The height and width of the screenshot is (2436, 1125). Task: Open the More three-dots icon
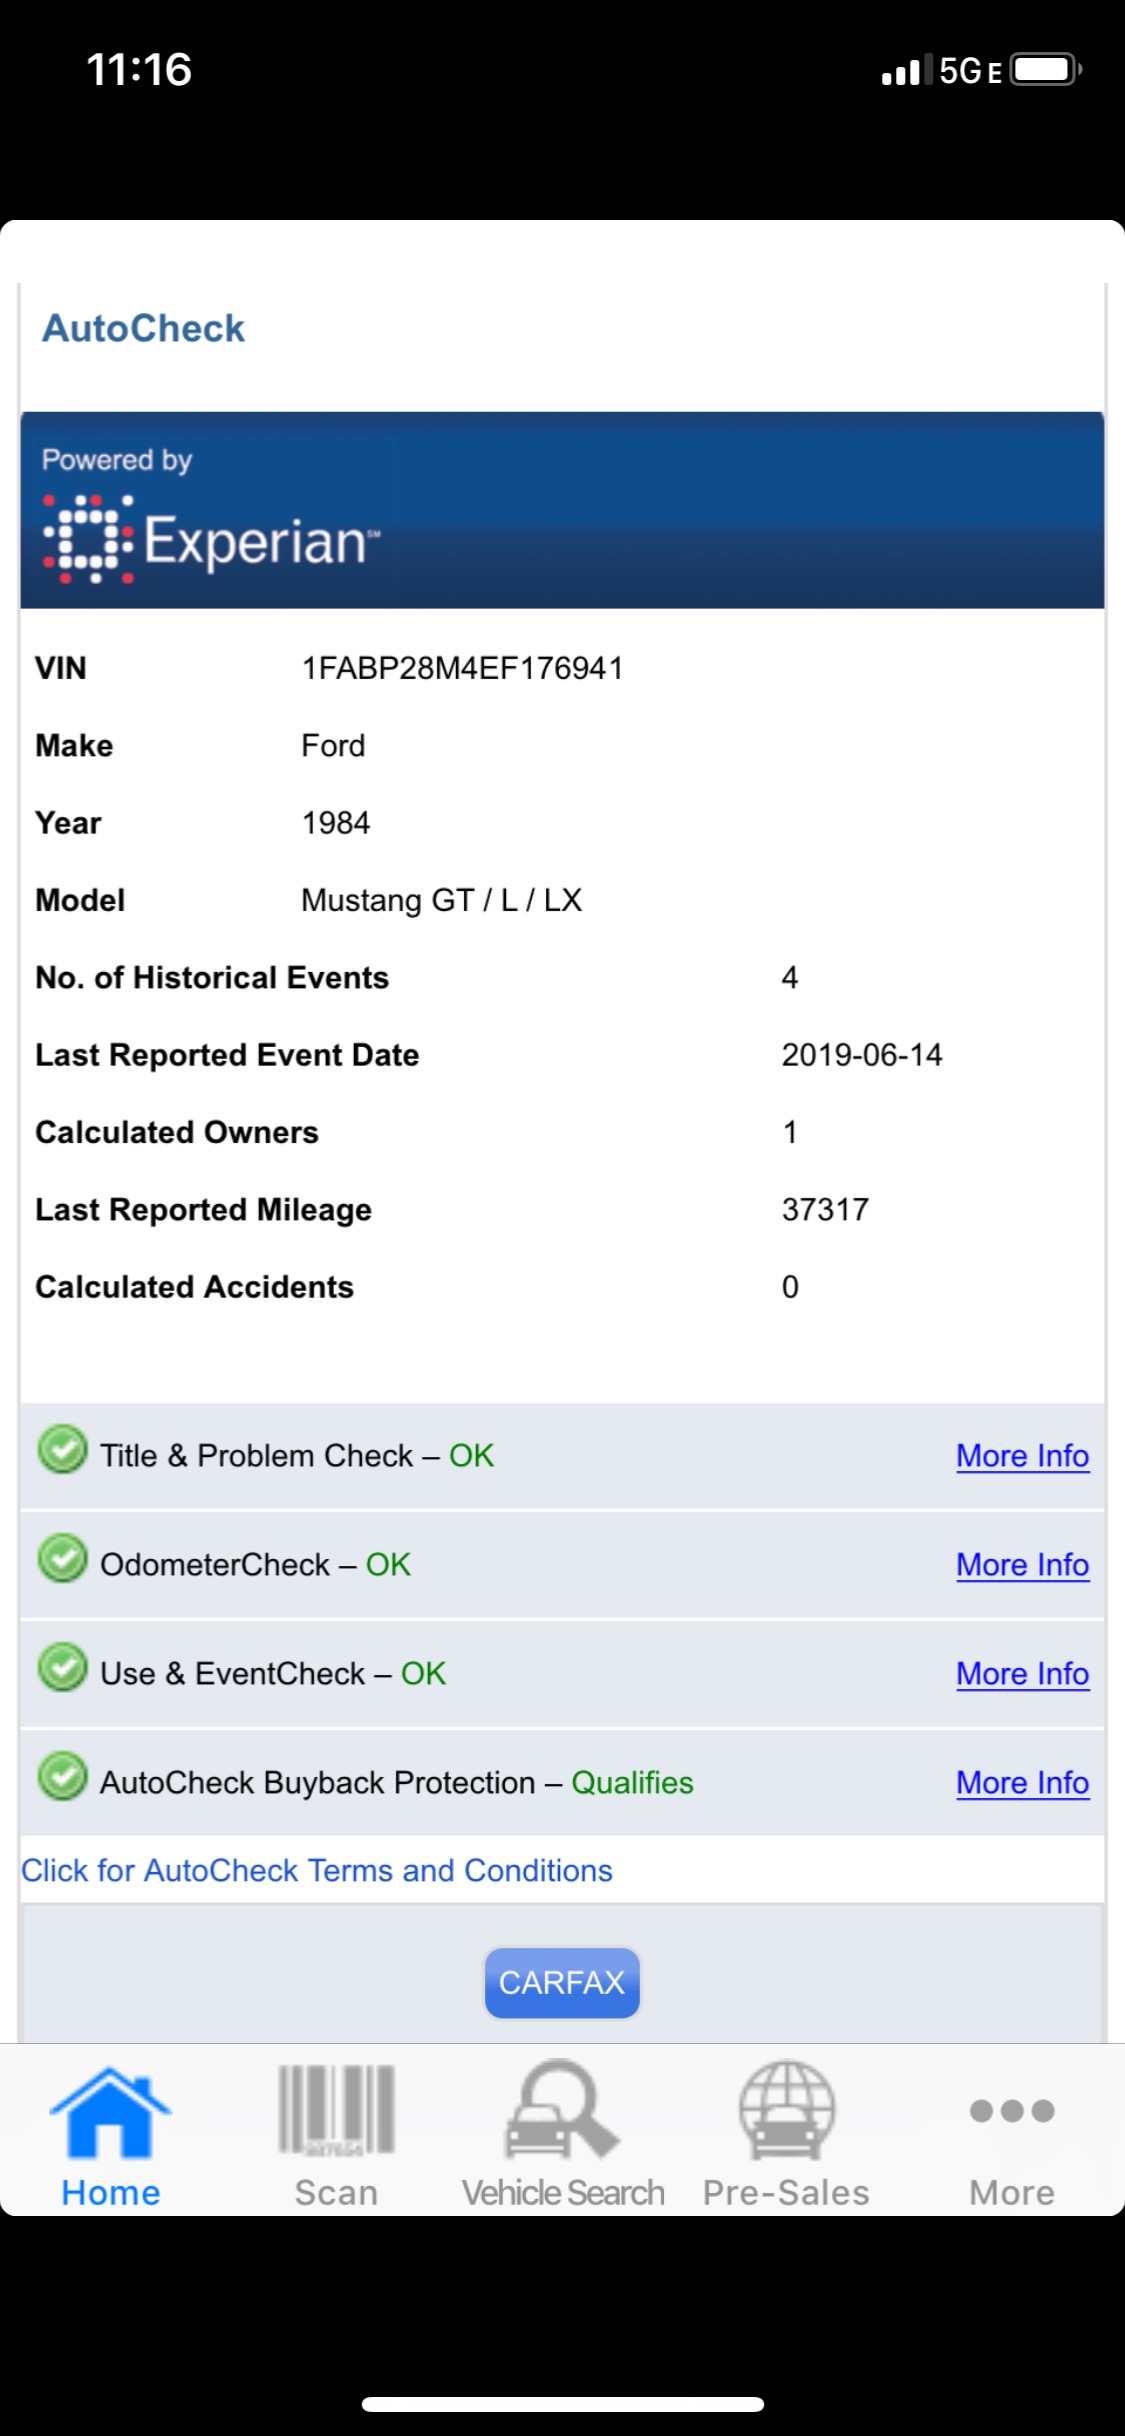point(1012,2111)
